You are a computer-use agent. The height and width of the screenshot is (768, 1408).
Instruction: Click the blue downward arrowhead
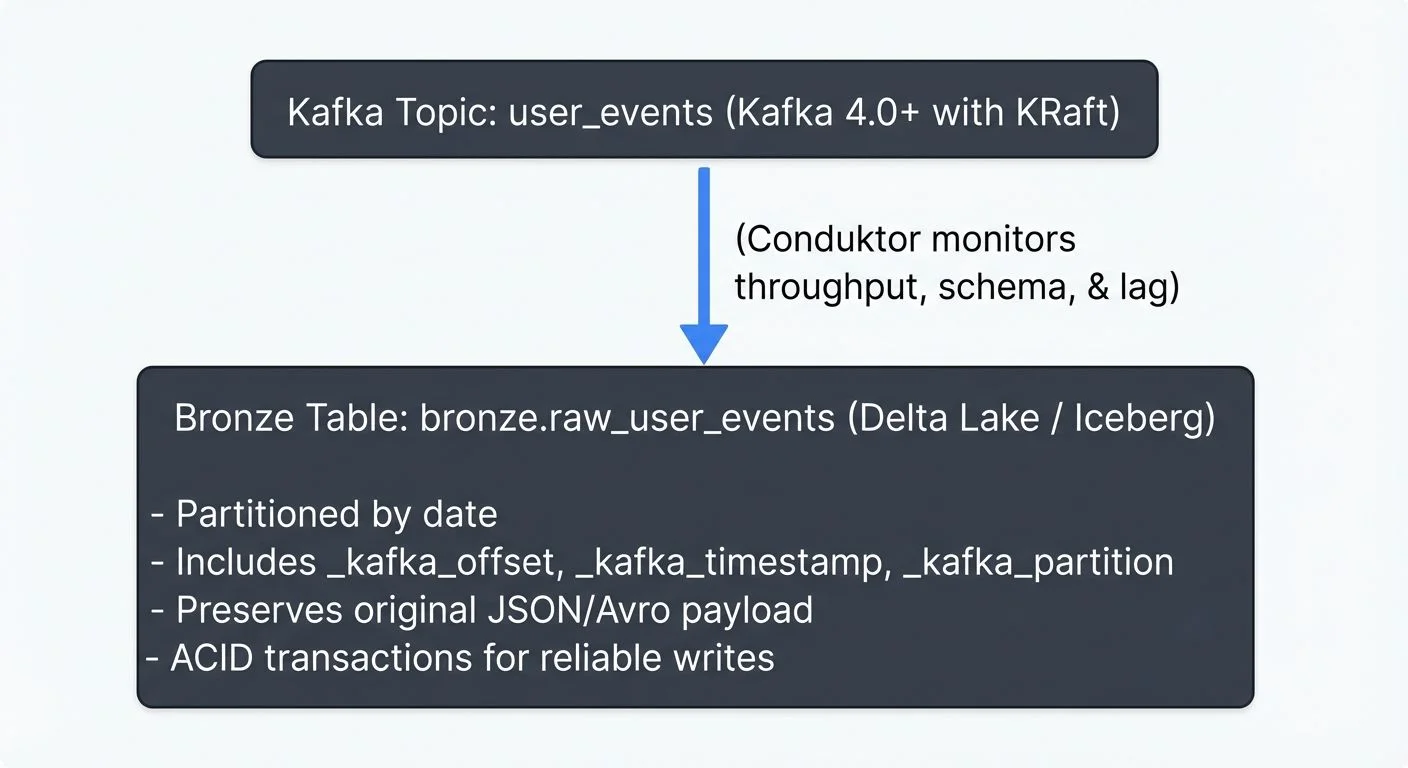[703, 343]
